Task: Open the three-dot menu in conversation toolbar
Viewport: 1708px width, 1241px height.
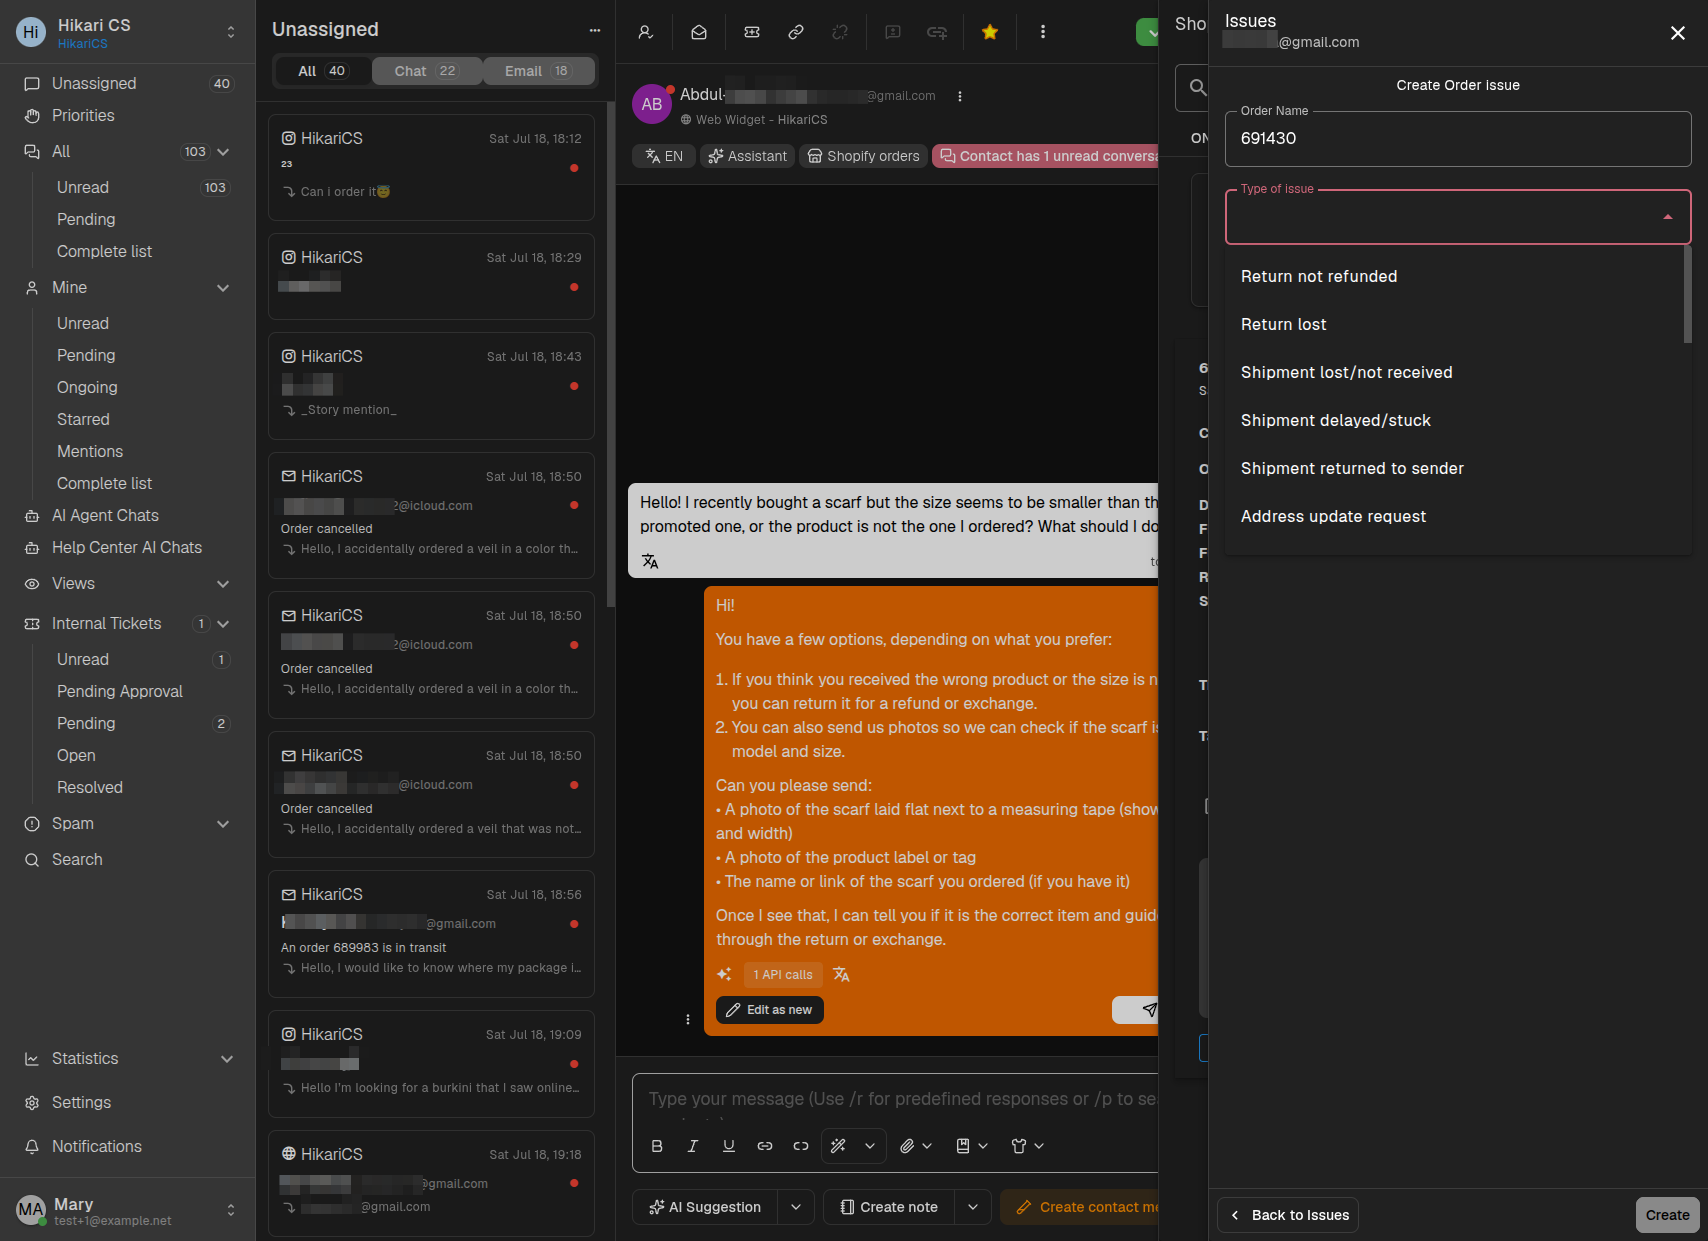Action: (x=1043, y=32)
